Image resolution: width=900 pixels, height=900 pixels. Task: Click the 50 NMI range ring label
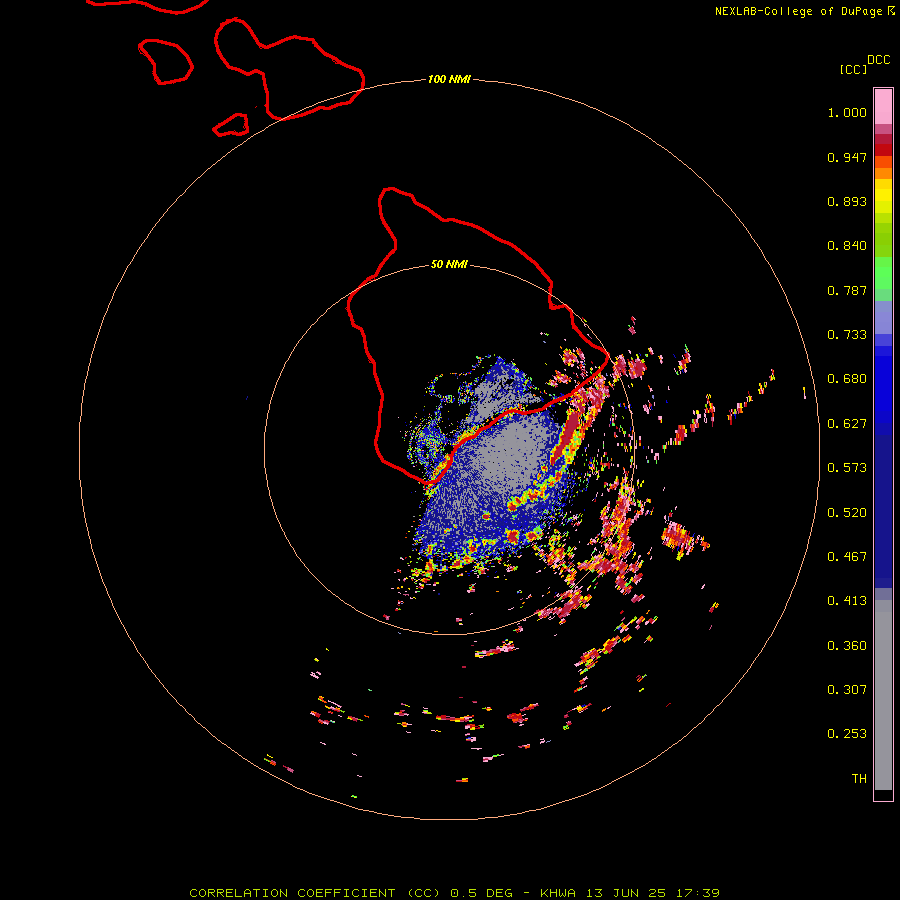click(449, 264)
